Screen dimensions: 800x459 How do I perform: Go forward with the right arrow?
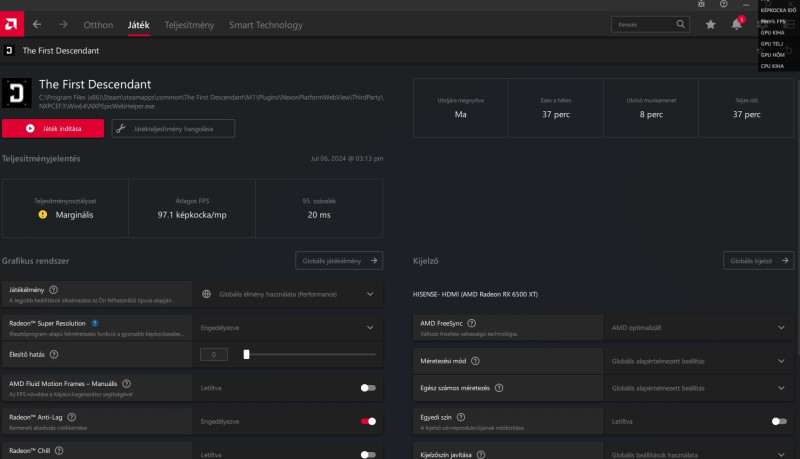[x=63, y=24]
